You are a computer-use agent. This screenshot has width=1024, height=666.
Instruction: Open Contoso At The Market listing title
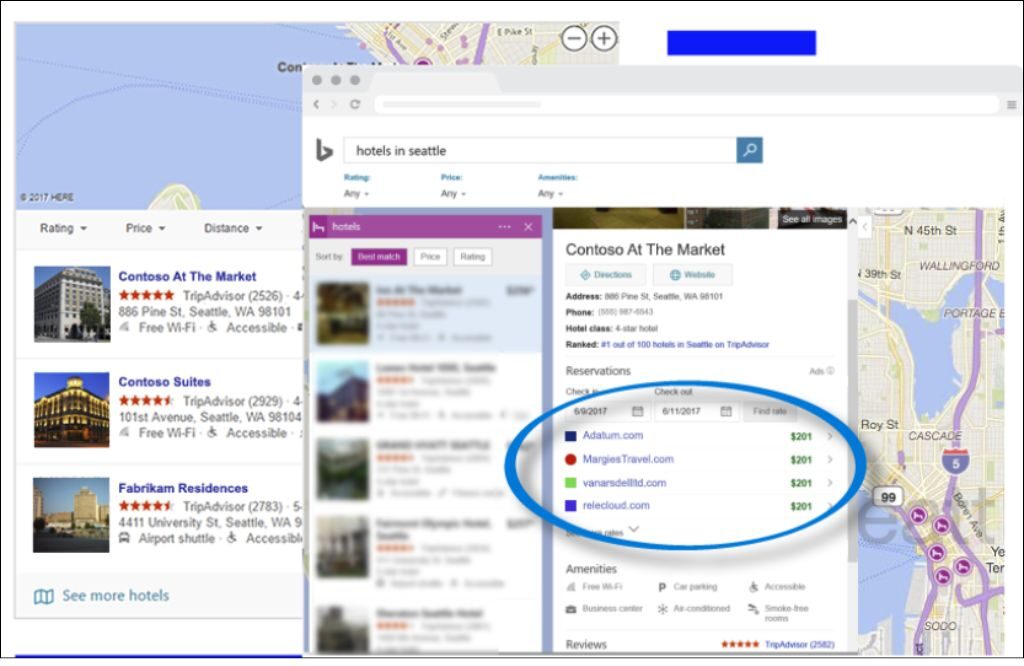pyautogui.click(x=187, y=276)
